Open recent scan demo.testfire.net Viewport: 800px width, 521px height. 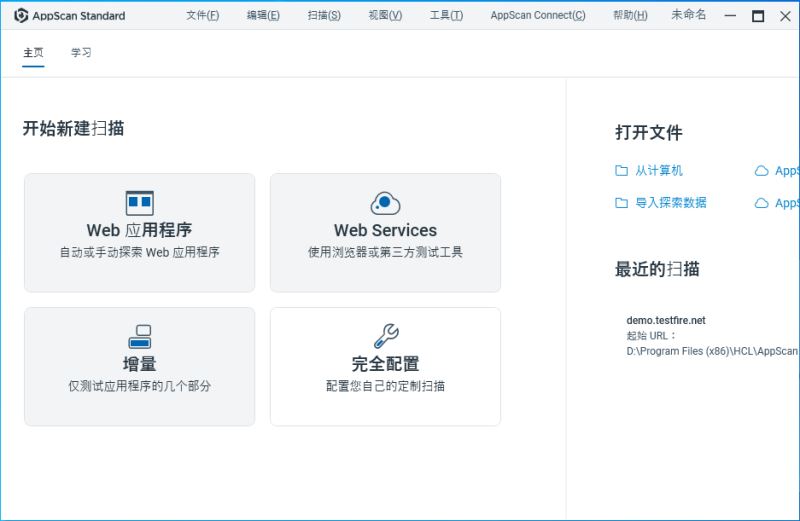point(666,320)
